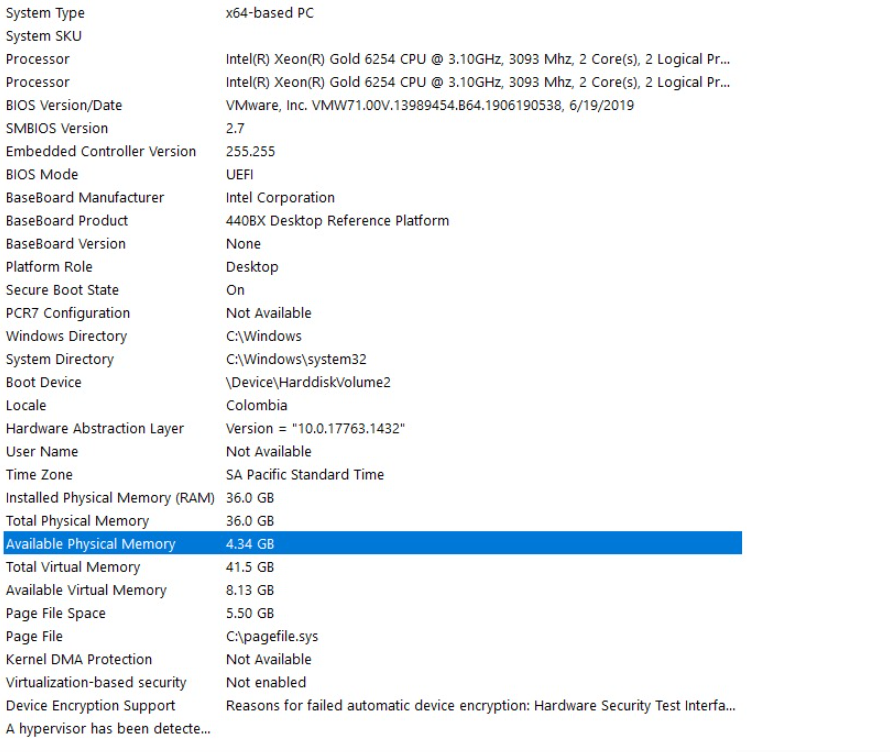Select the Available Virtual Memory row
This screenshot has height=752, width=890.
(86, 590)
